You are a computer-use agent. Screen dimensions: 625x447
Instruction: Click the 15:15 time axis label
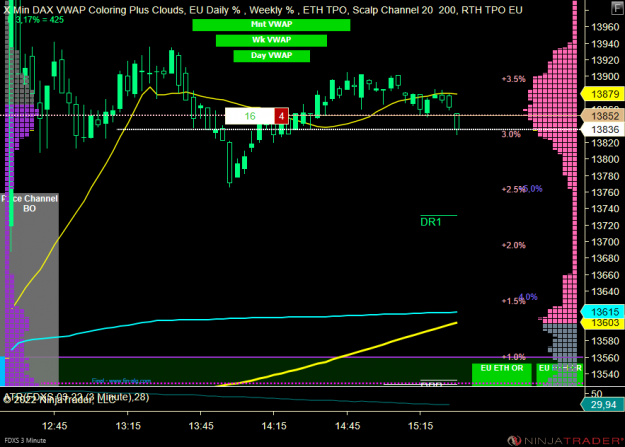(421, 426)
